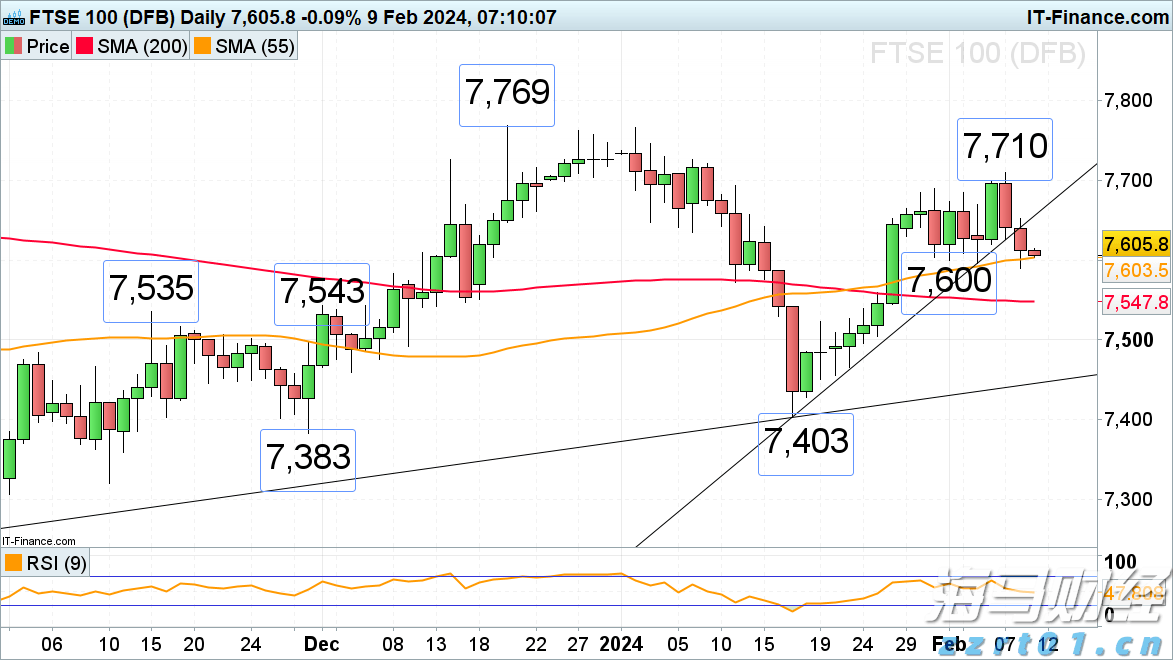Click the current price tag 7,605.8

pyautogui.click(x=1136, y=245)
